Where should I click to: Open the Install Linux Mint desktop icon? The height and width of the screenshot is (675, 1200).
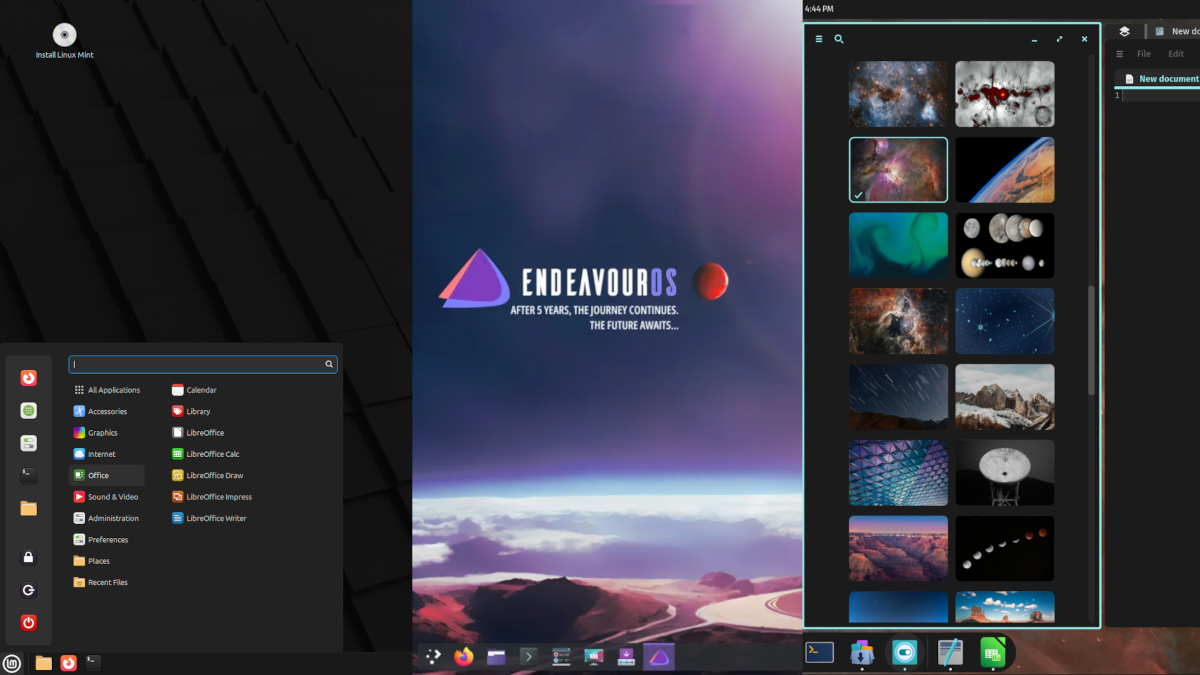65,41
